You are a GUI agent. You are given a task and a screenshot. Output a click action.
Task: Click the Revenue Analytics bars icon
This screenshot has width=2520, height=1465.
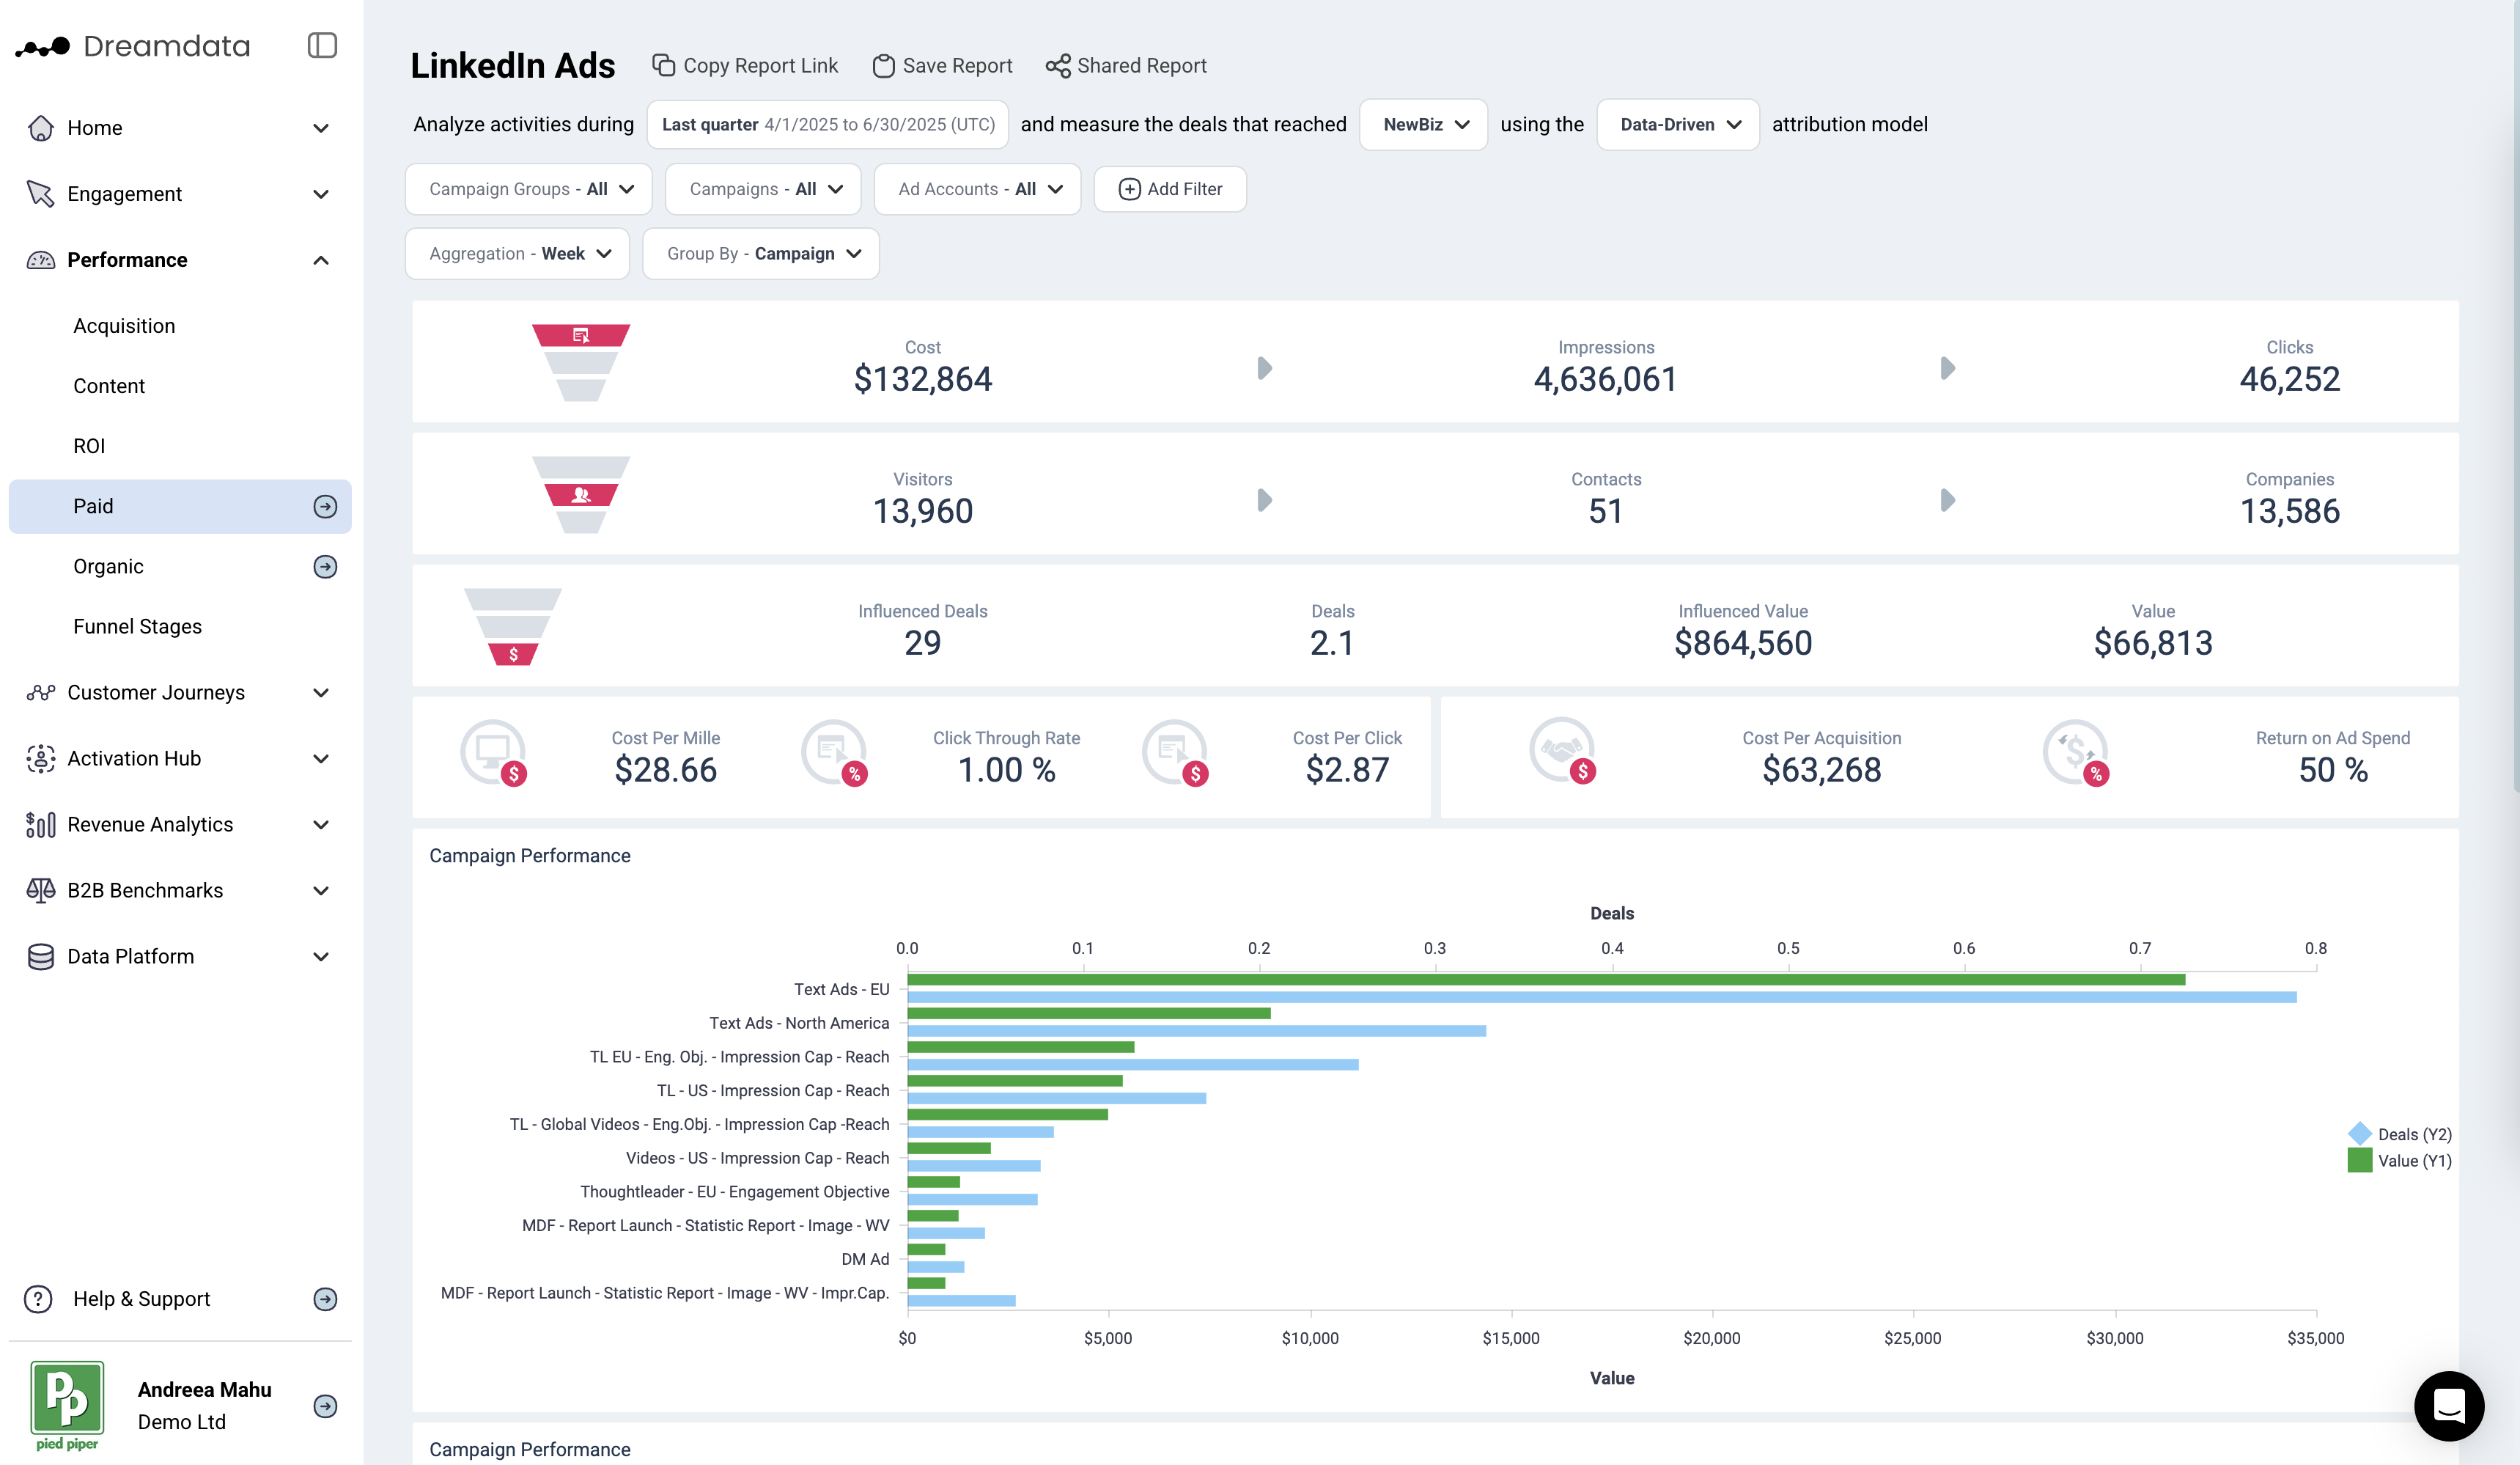41,824
